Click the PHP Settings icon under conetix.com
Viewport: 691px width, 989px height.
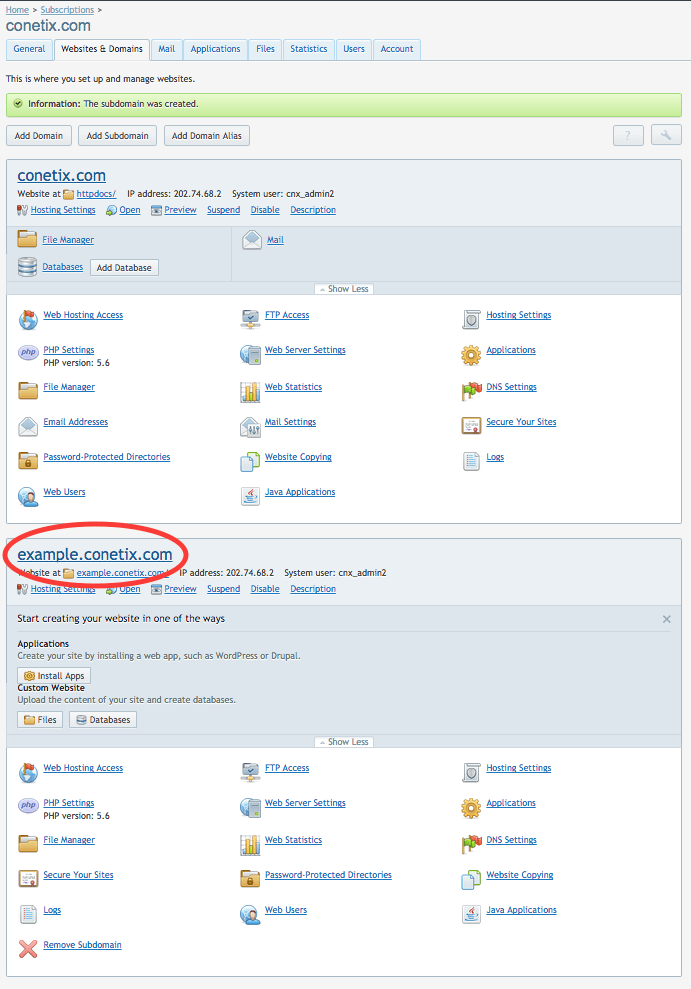(28, 353)
